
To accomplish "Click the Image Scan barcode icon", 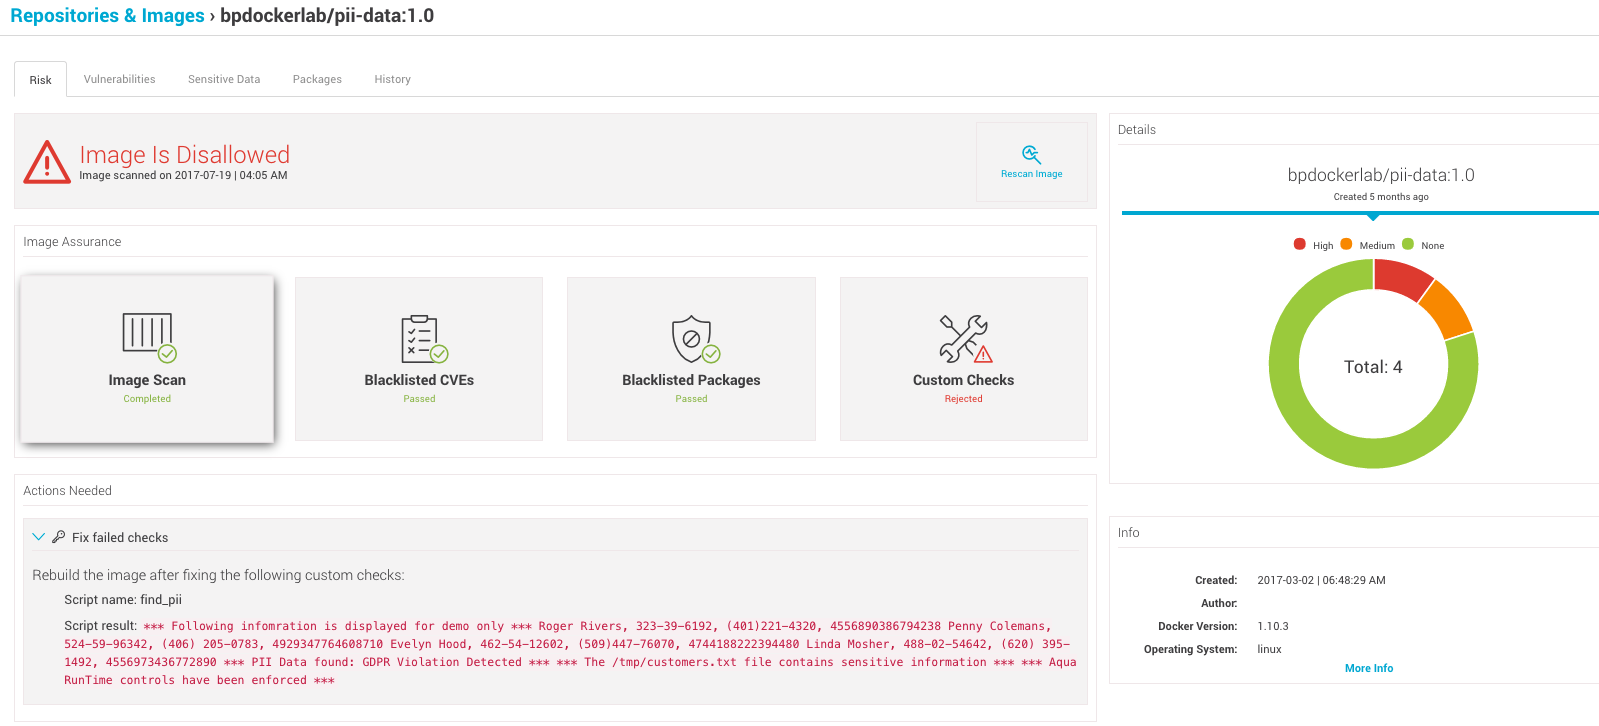I will coord(148,335).
